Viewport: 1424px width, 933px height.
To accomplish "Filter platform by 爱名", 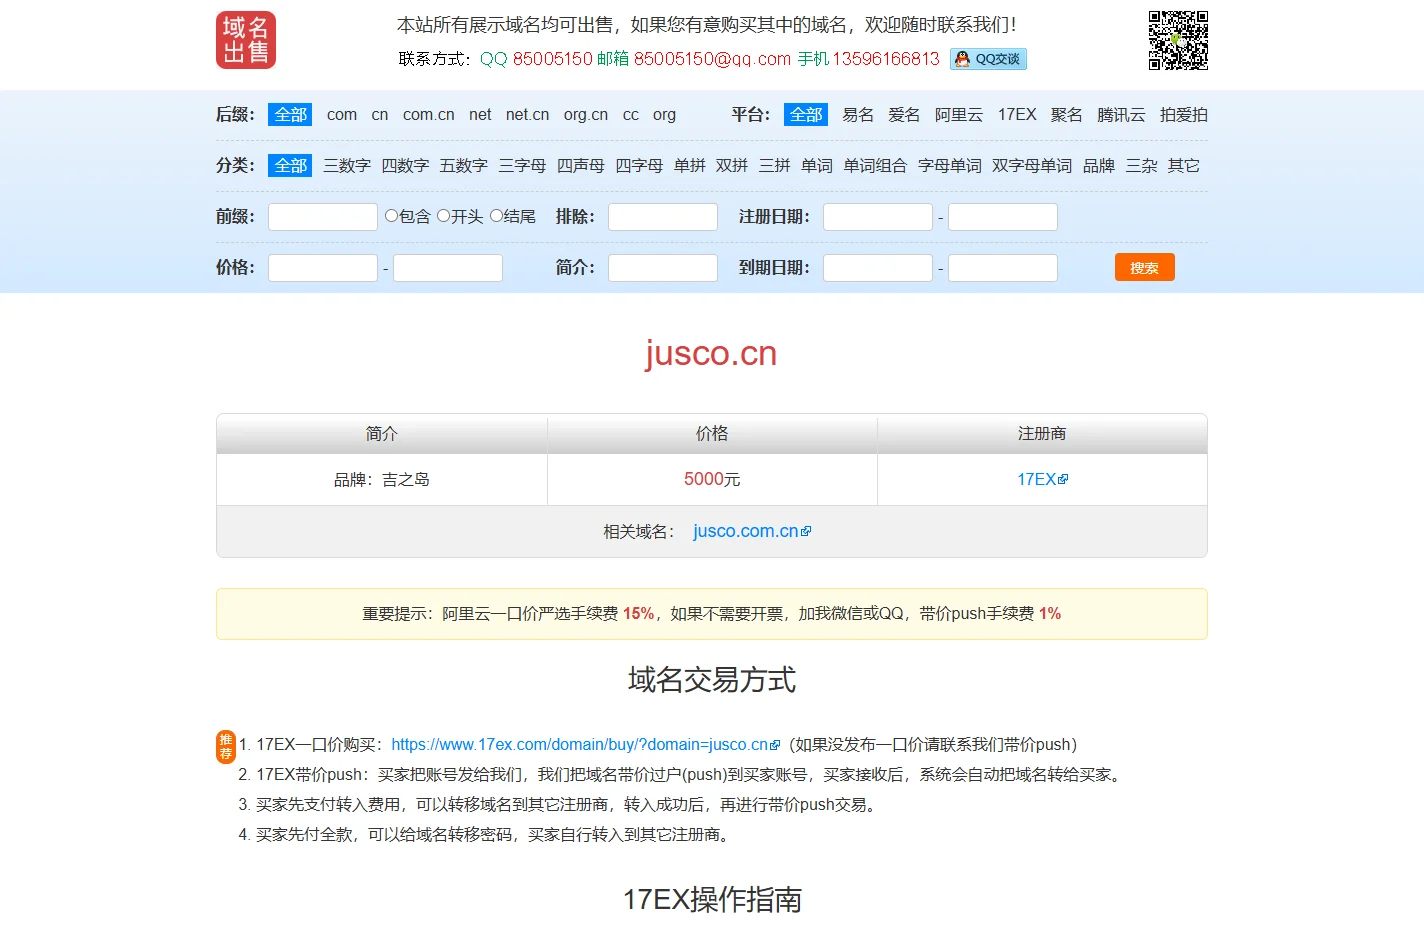I will (x=904, y=115).
